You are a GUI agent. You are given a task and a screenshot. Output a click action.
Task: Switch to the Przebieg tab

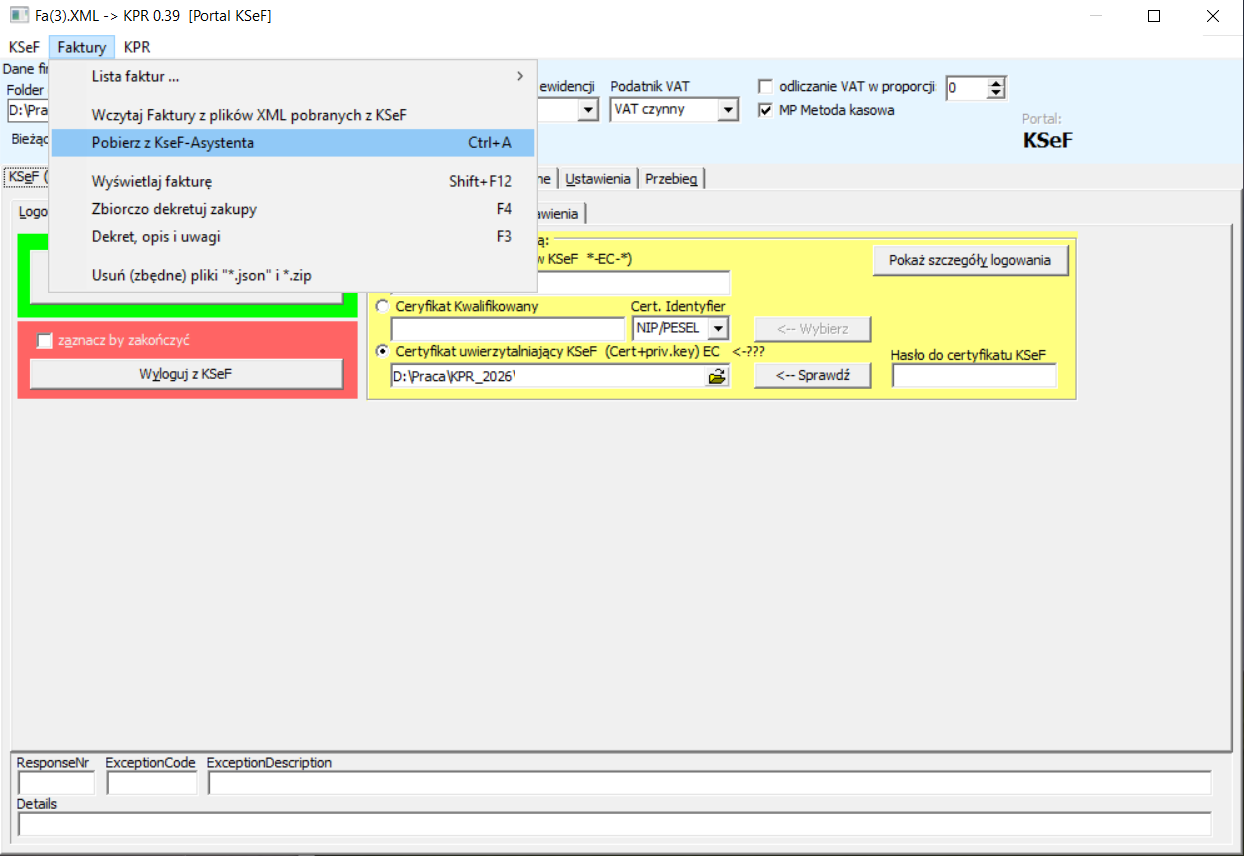point(673,179)
